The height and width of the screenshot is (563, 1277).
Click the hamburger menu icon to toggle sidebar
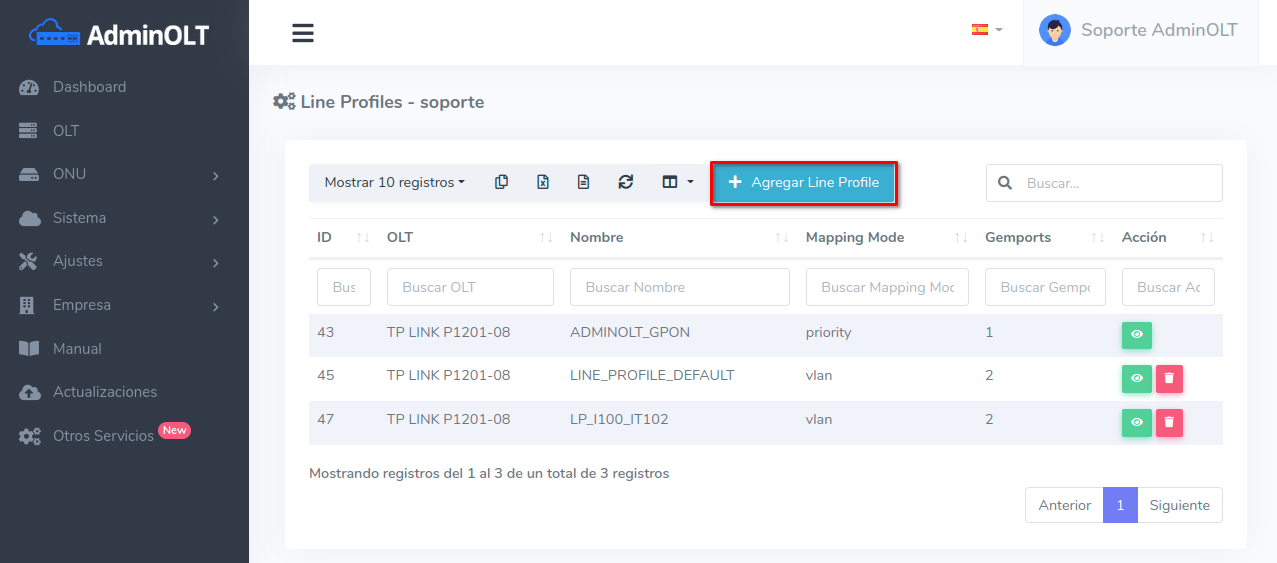[303, 33]
